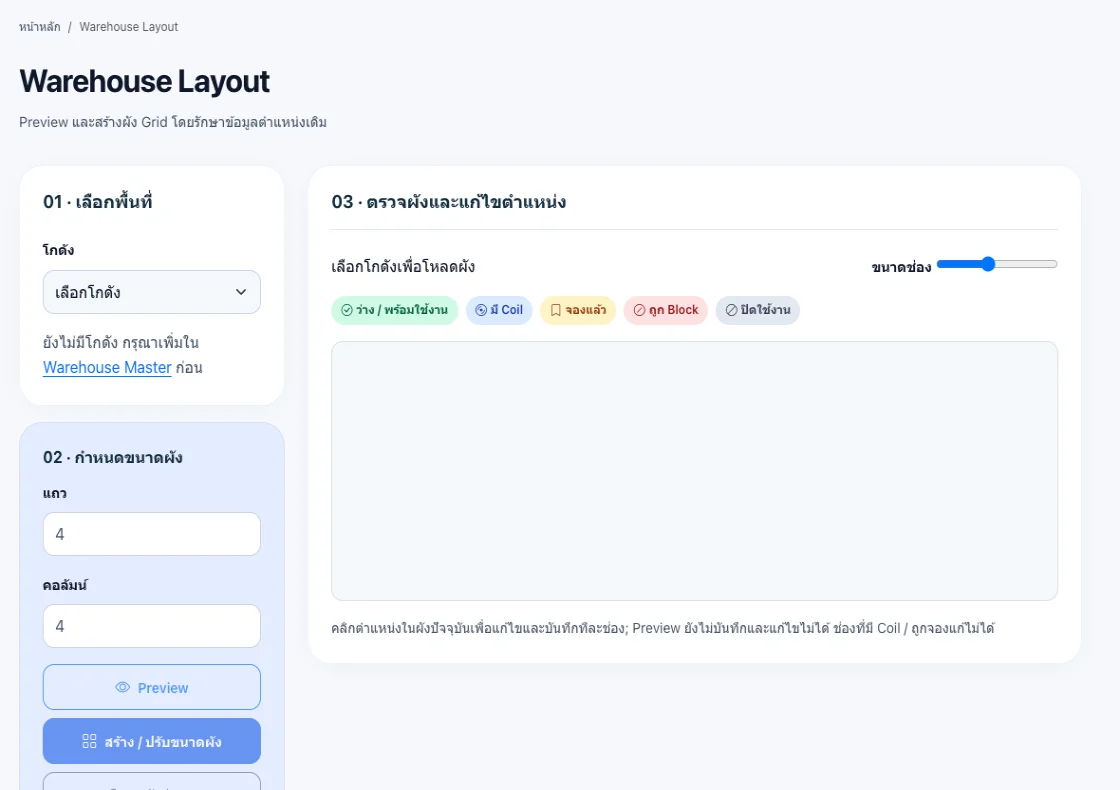Click the empty grid layout preview area
Screen dimensions: 1120x790
coord(694,471)
